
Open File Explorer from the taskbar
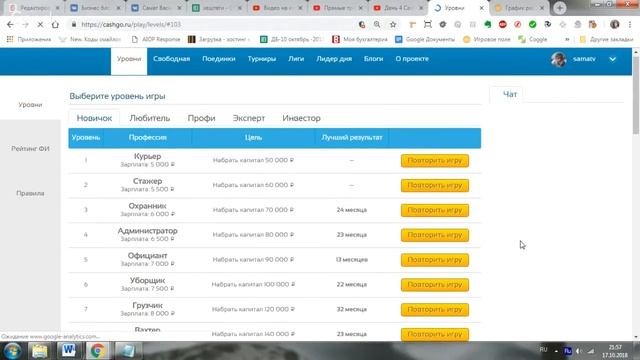[x=40, y=351]
